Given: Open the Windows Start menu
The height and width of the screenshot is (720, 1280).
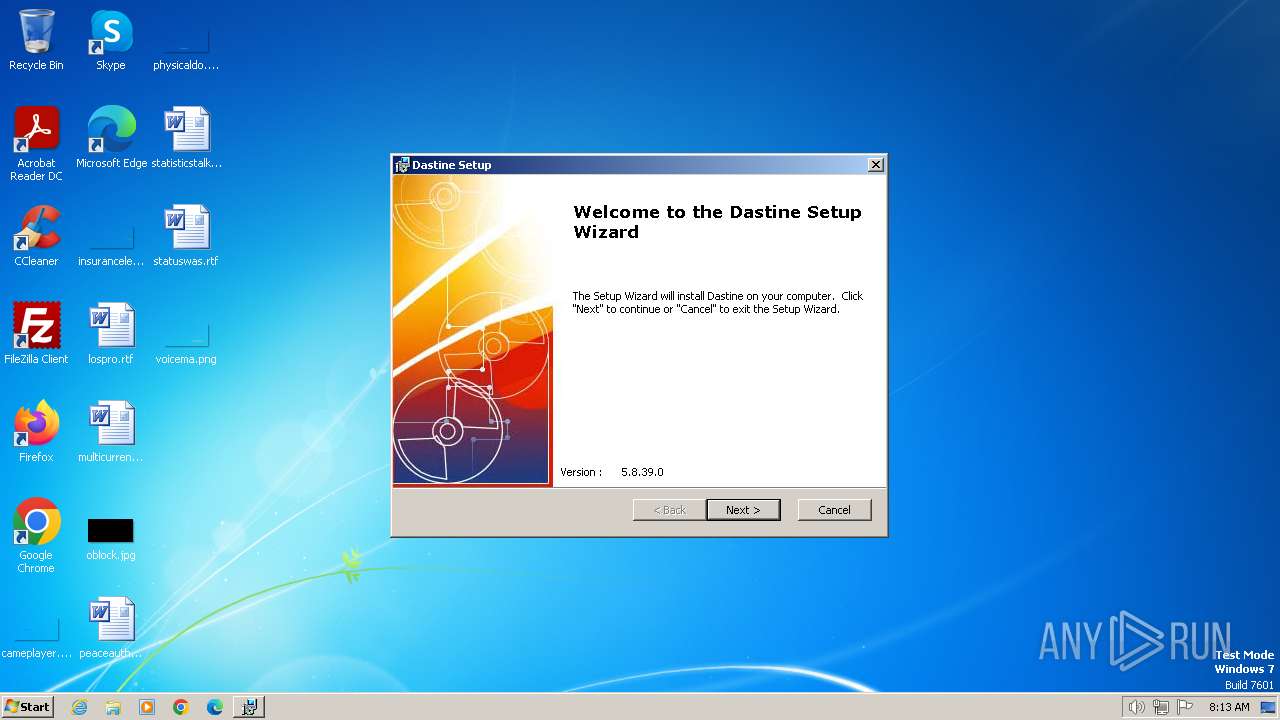Looking at the screenshot, I should [x=27, y=707].
